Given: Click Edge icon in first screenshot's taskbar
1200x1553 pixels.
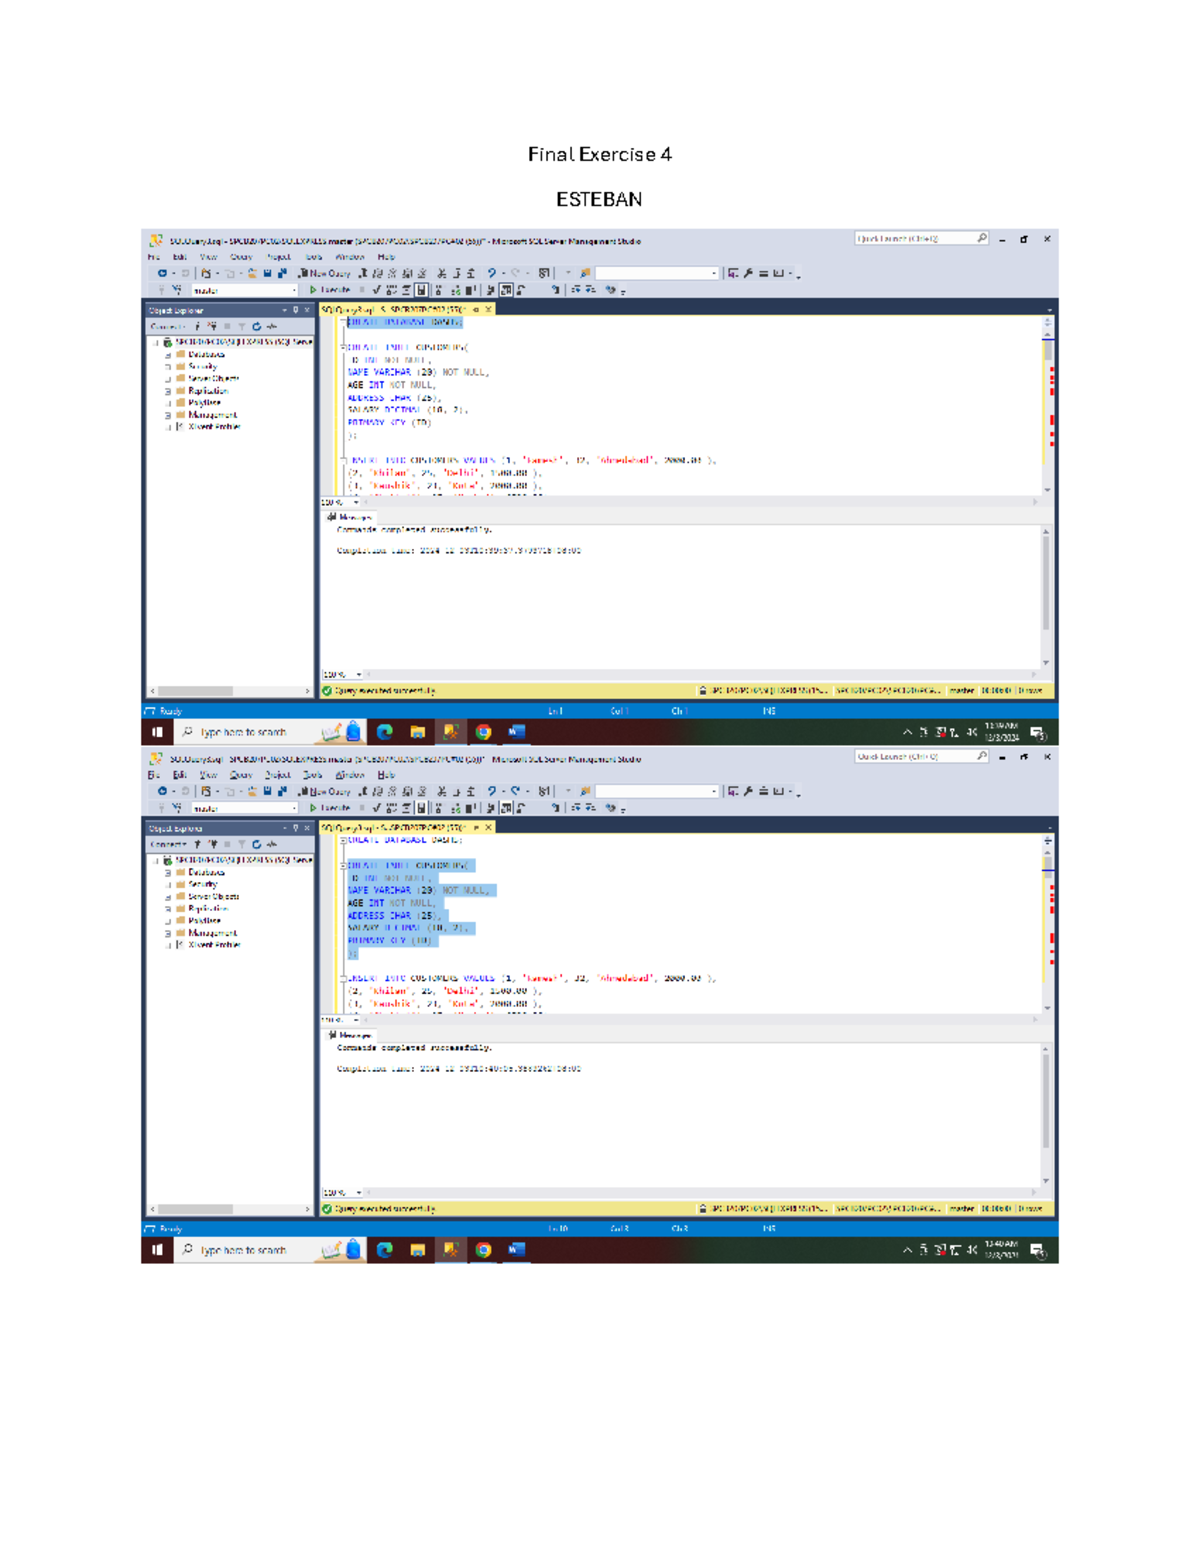Looking at the screenshot, I should pos(385,732).
